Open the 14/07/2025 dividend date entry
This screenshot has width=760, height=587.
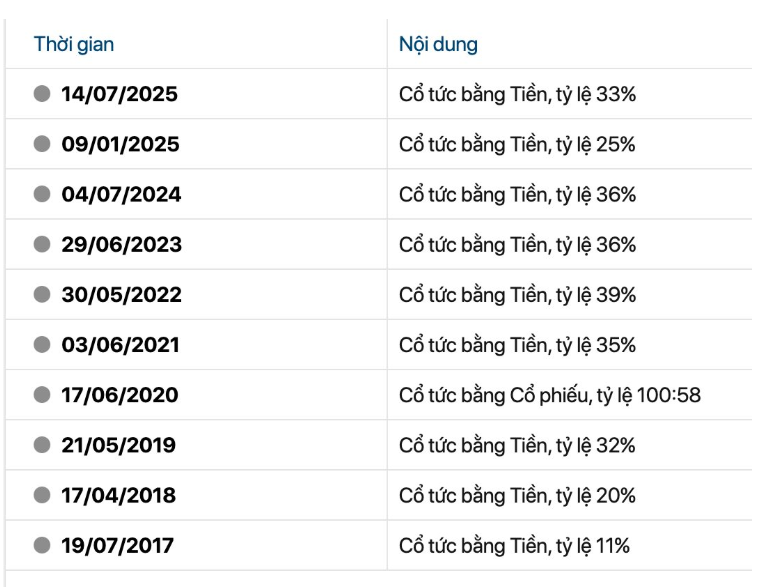point(120,95)
